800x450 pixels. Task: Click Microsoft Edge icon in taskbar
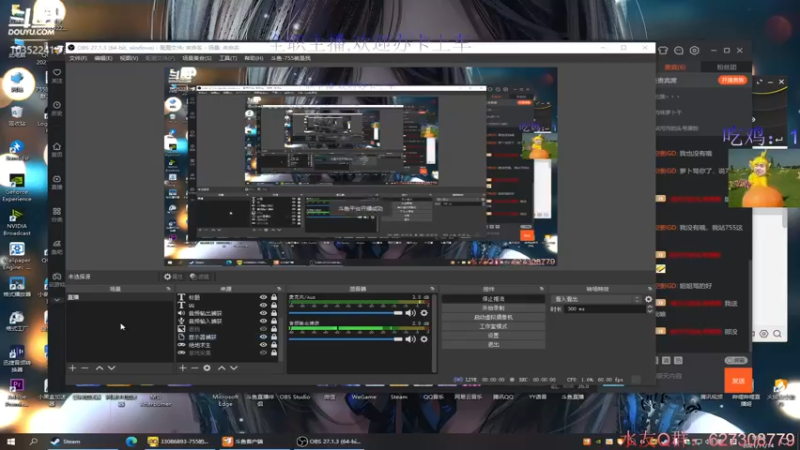tap(131, 441)
